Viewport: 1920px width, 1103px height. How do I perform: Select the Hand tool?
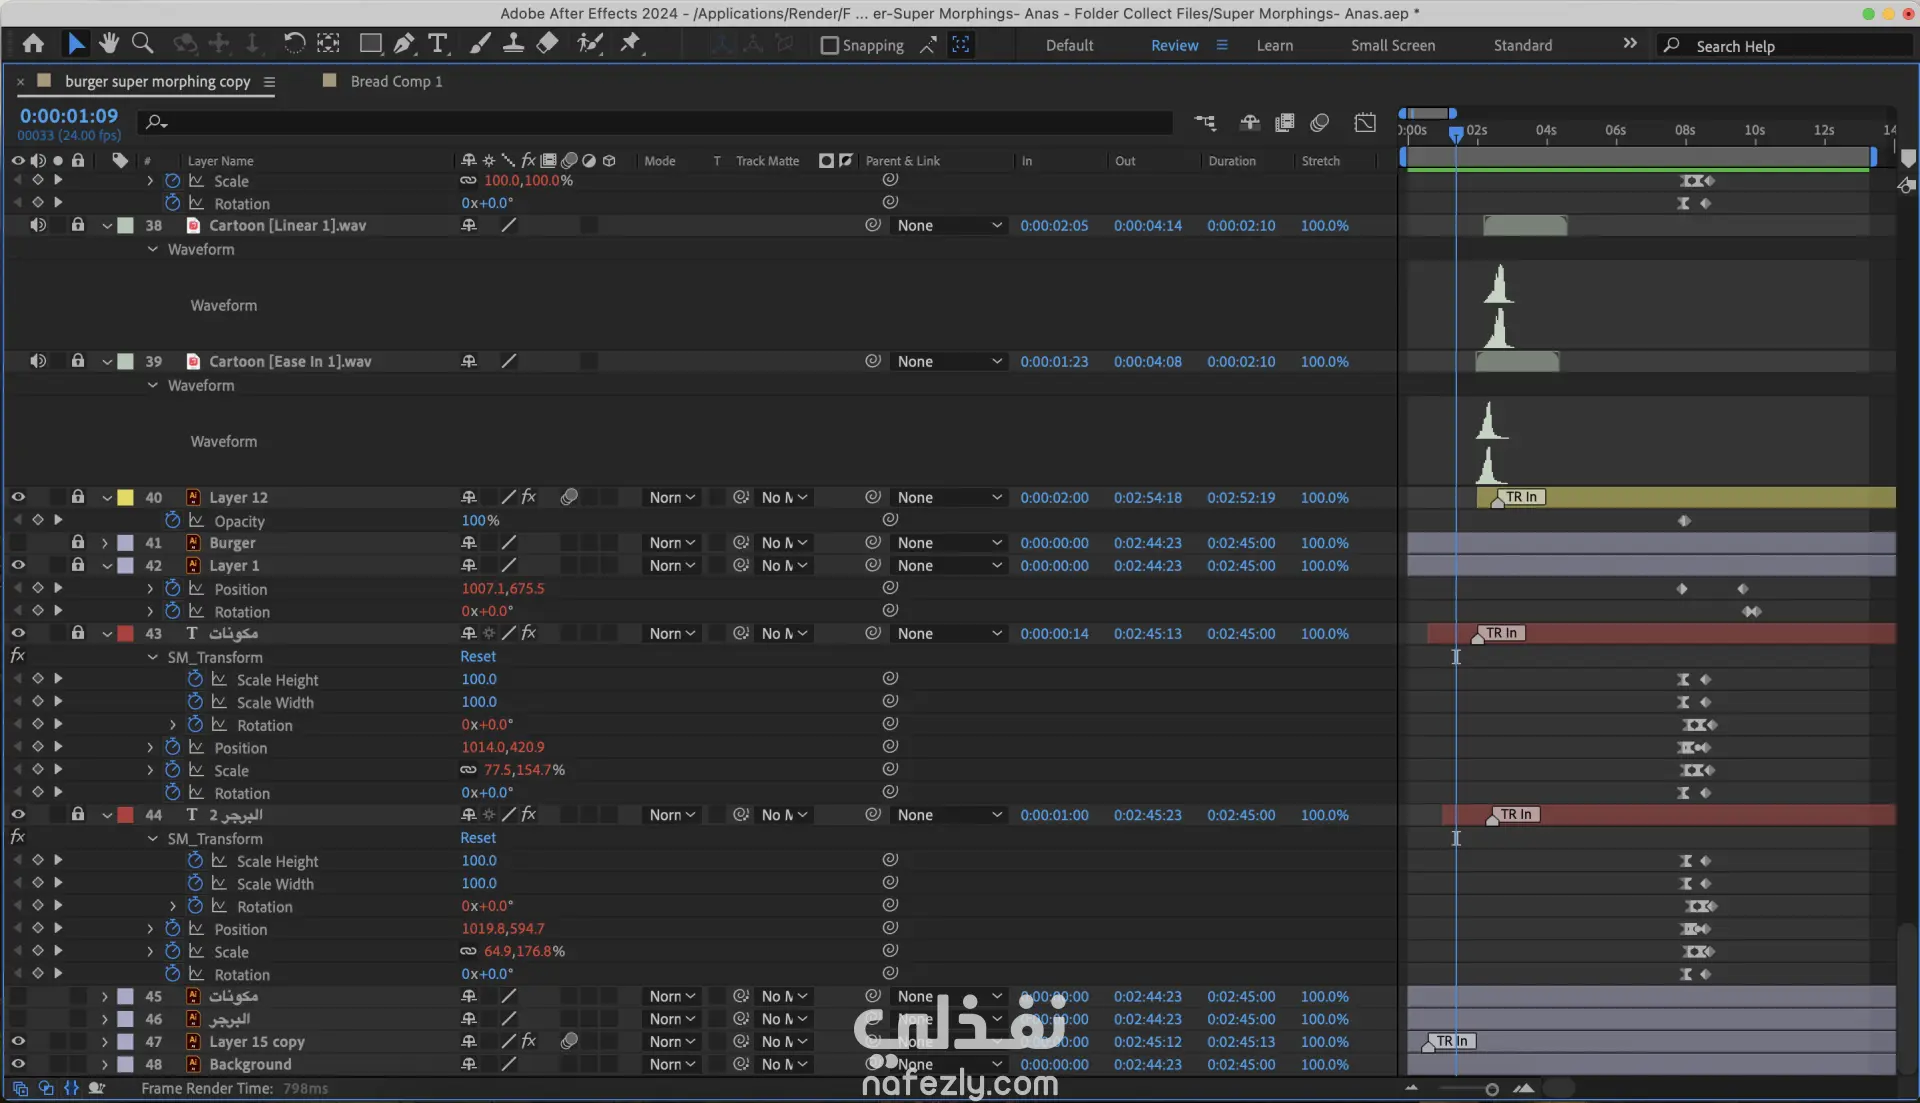109,43
